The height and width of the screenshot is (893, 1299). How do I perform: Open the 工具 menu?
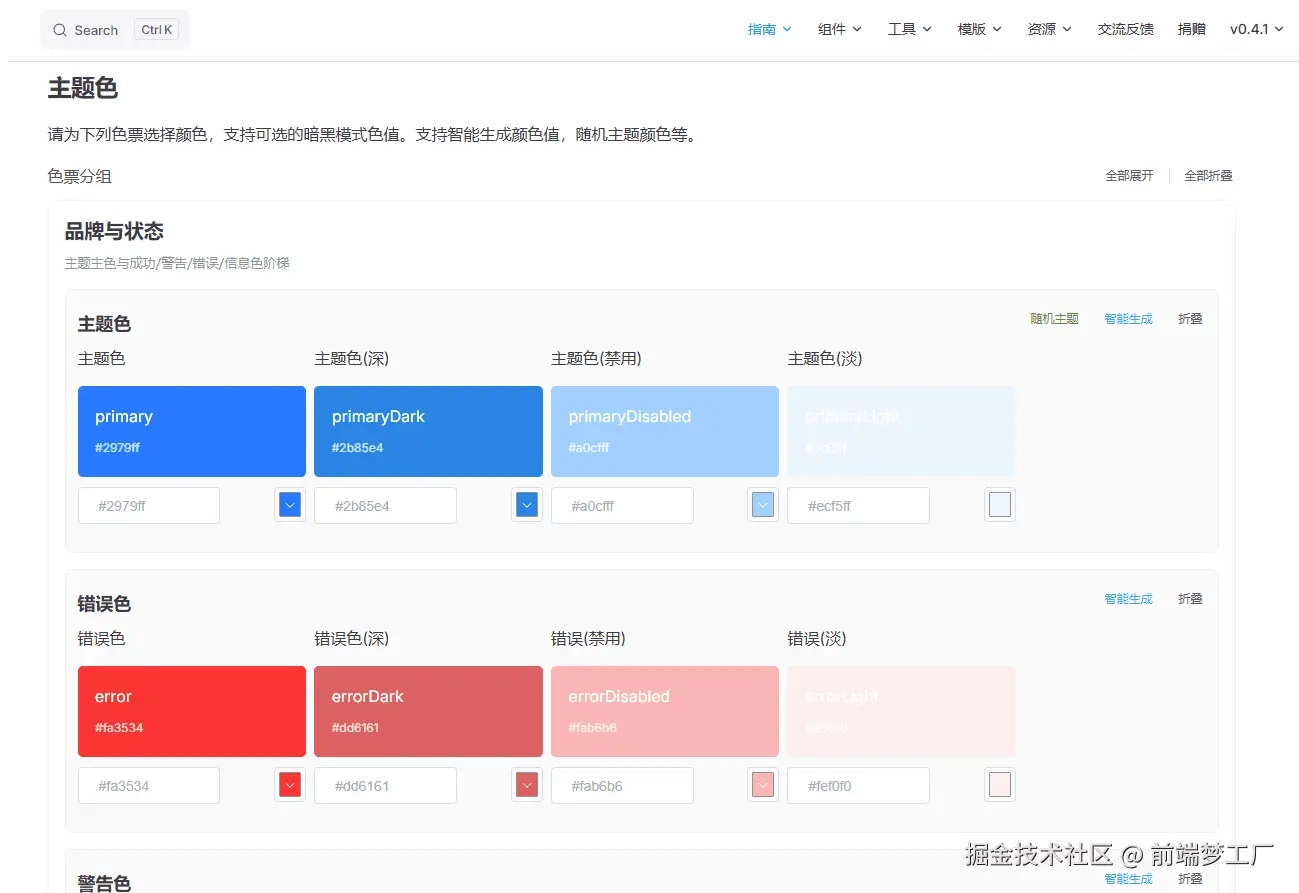click(909, 29)
